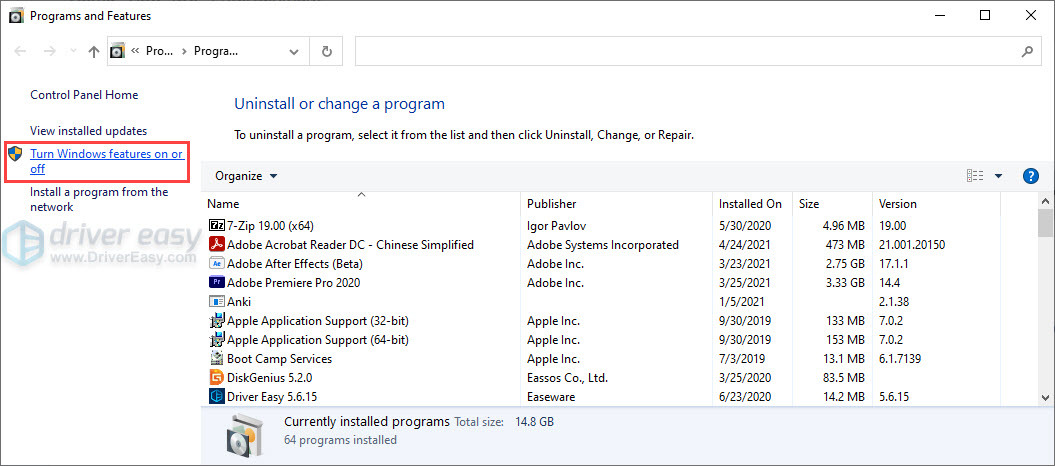The width and height of the screenshot is (1055, 466).
Task: Open Turn Windows features on or off
Action: [106, 161]
